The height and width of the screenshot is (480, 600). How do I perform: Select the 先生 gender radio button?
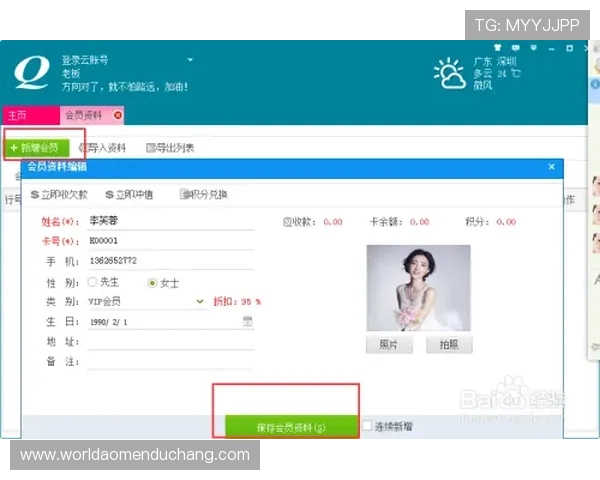92,282
